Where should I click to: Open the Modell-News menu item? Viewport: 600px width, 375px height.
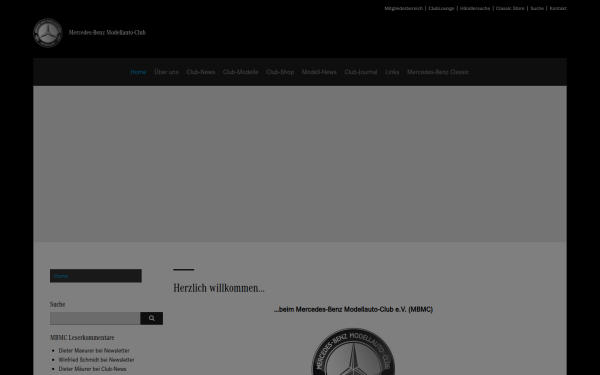(x=319, y=72)
